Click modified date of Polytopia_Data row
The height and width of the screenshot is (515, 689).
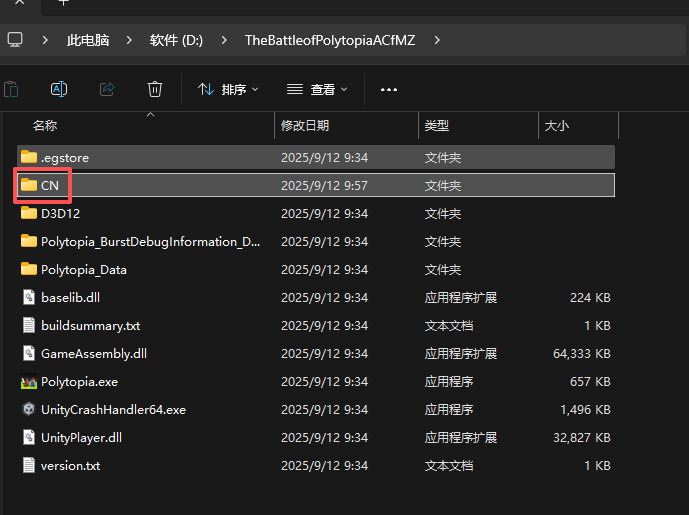[324, 270]
